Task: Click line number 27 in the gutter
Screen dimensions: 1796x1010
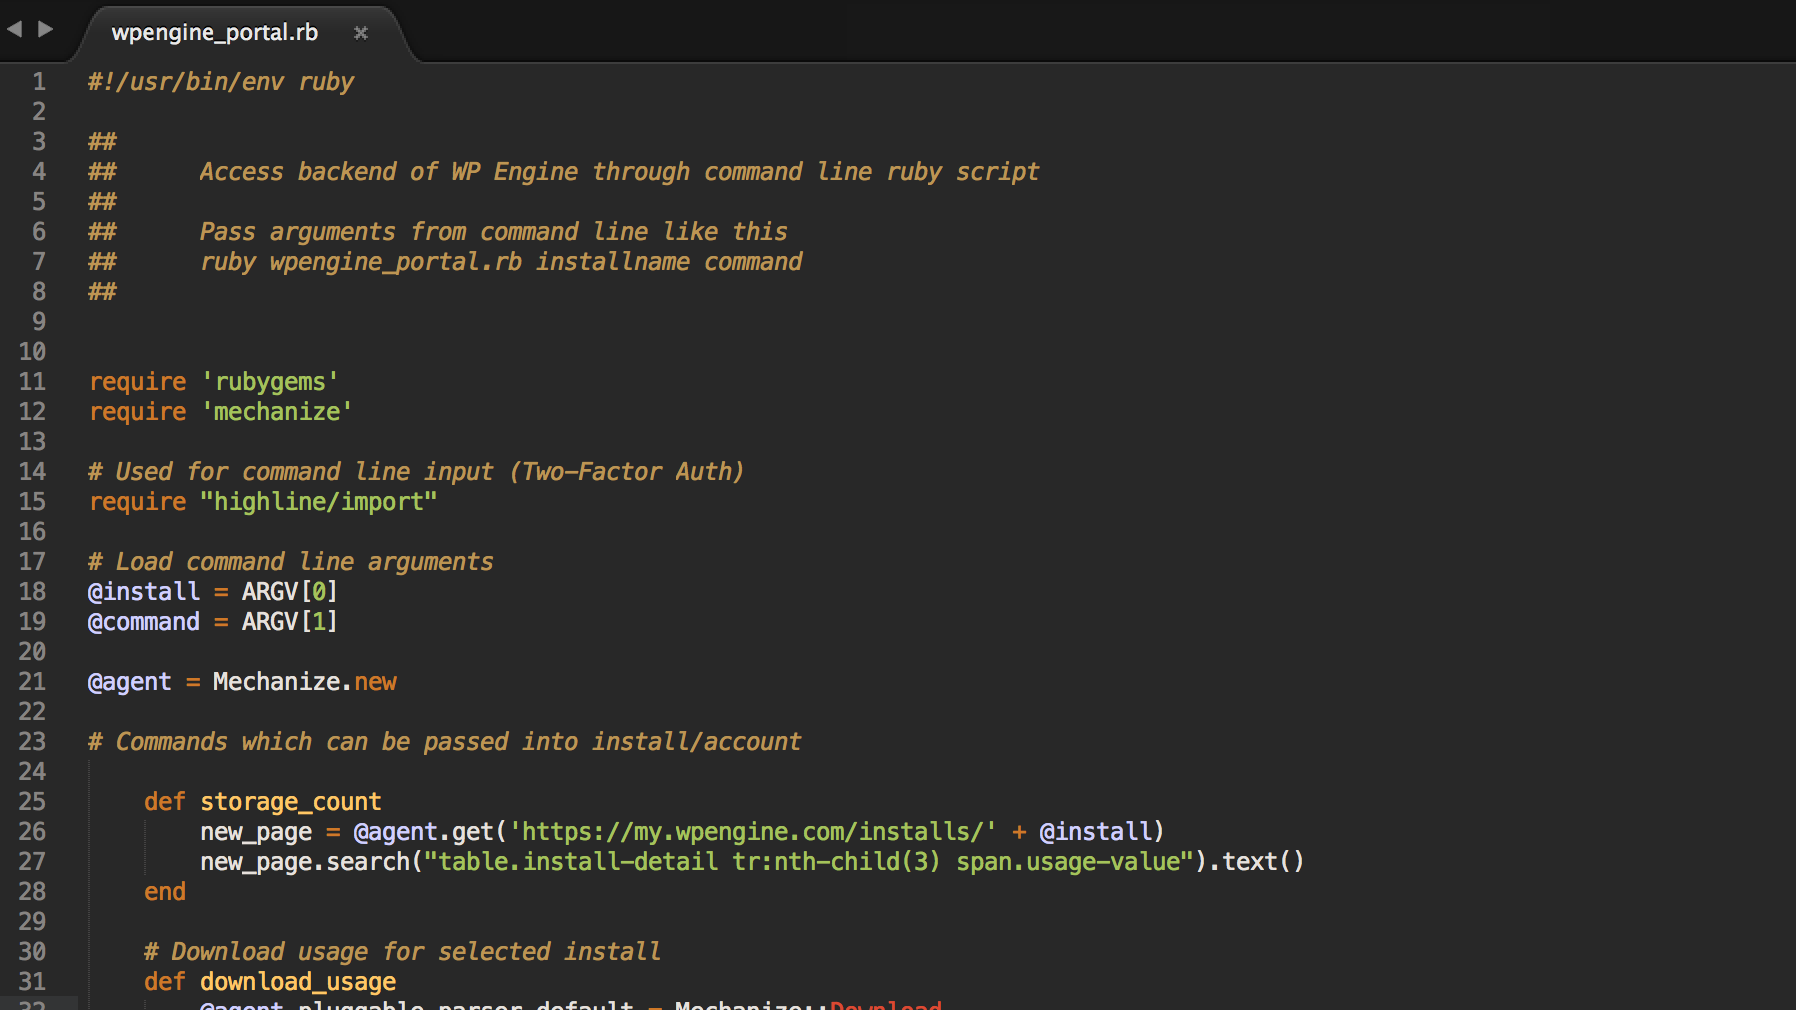Action: tap(31, 861)
